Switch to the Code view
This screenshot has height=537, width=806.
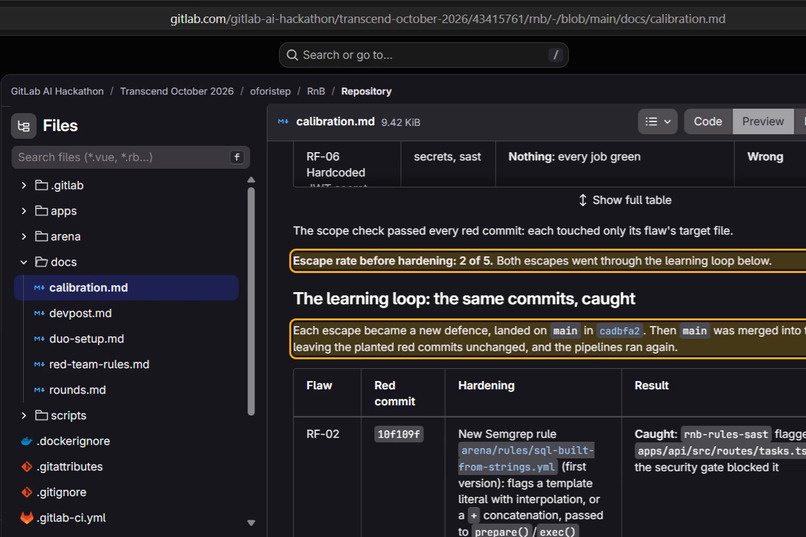pyautogui.click(x=708, y=122)
